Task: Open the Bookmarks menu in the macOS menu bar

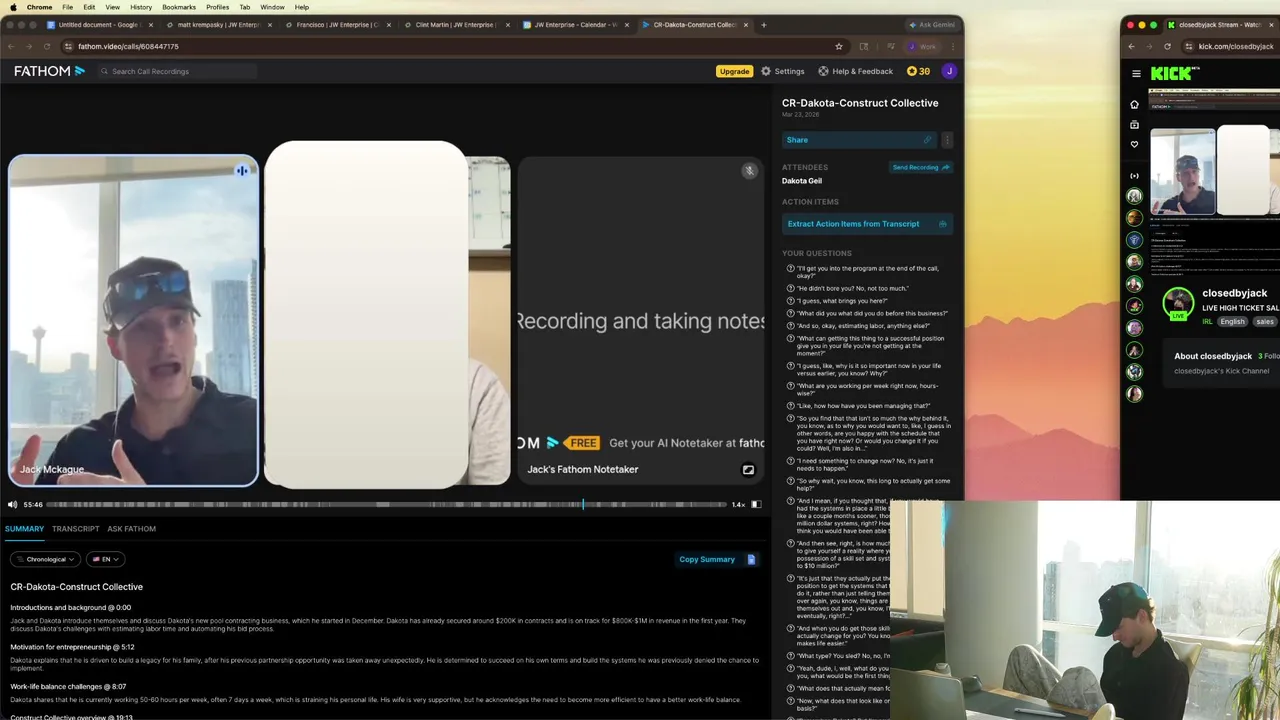Action: coord(179,7)
